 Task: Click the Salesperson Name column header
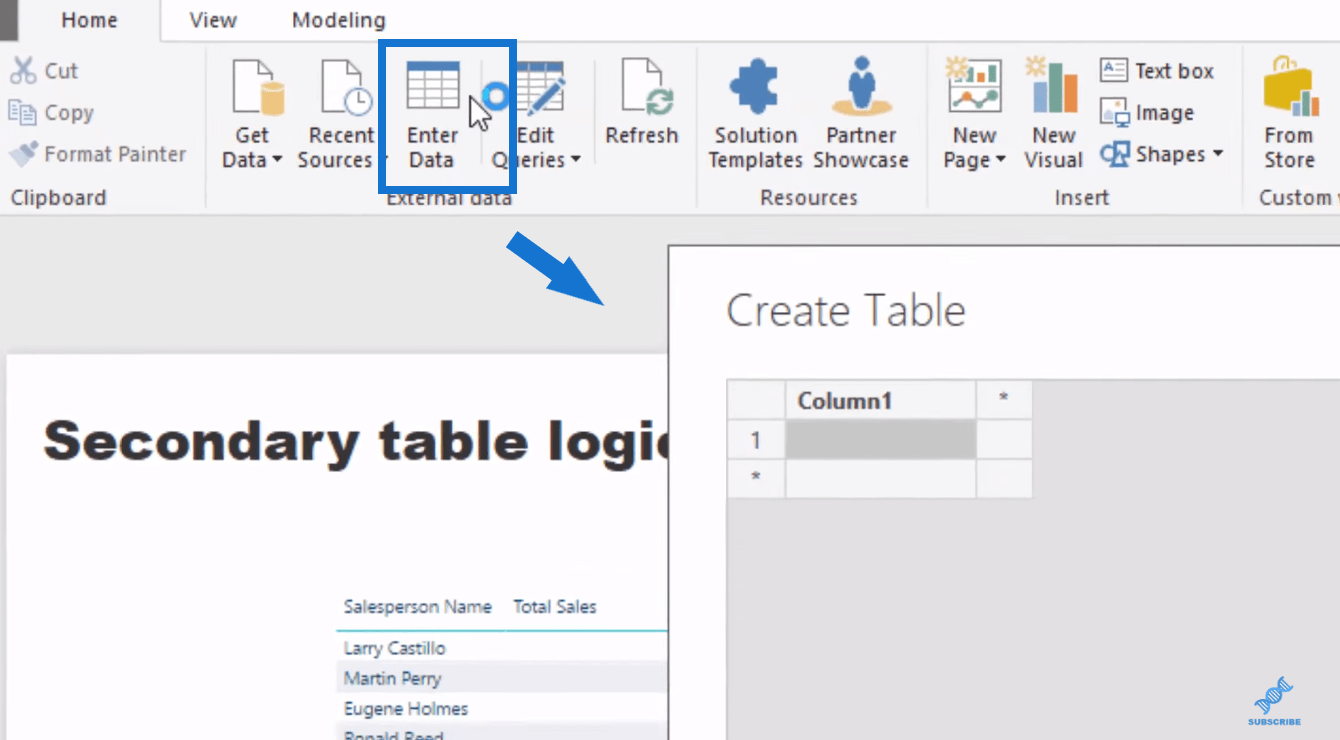pos(418,607)
